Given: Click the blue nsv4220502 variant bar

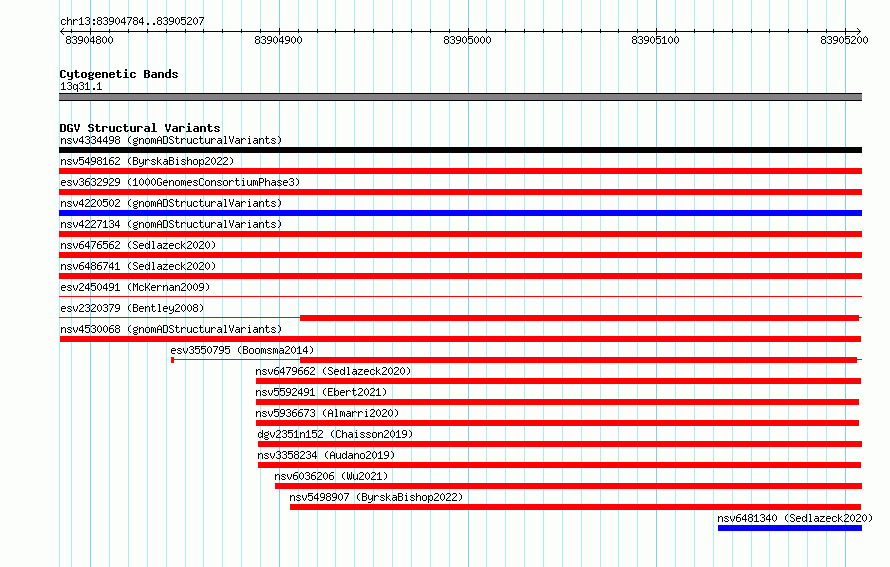Looking at the screenshot, I should pos(460,213).
